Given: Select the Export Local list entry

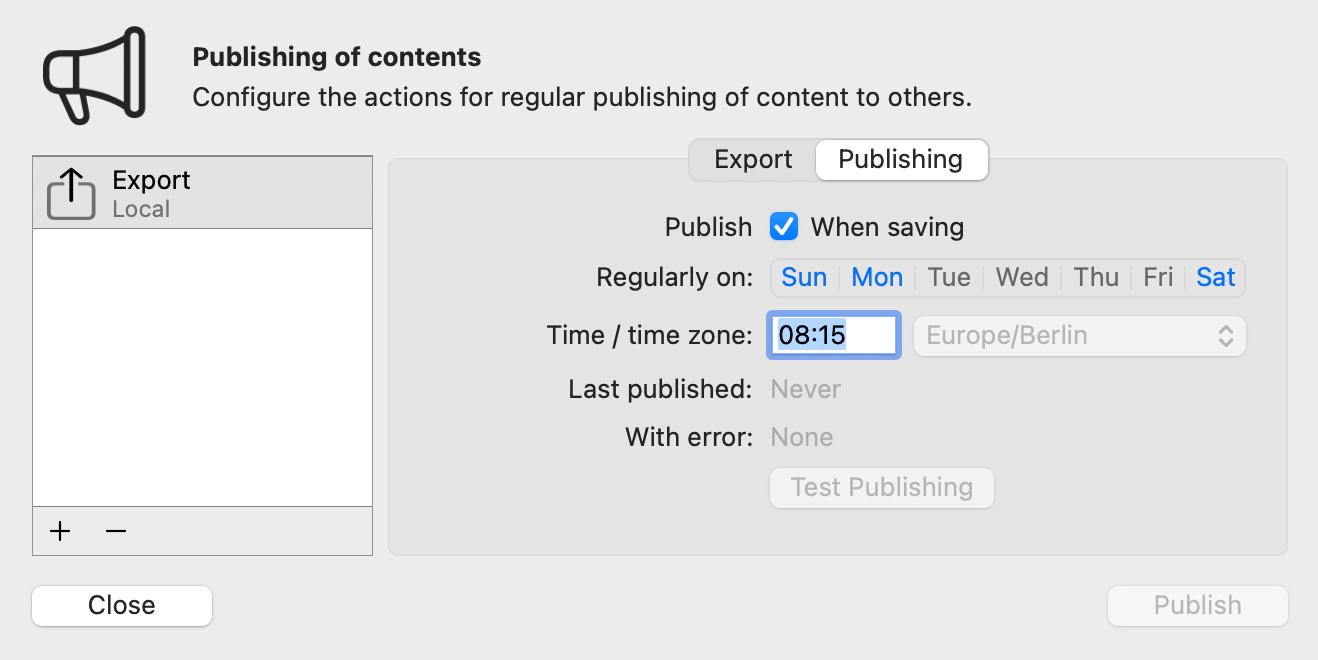Looking at the screenshot, I should [202, 194].
